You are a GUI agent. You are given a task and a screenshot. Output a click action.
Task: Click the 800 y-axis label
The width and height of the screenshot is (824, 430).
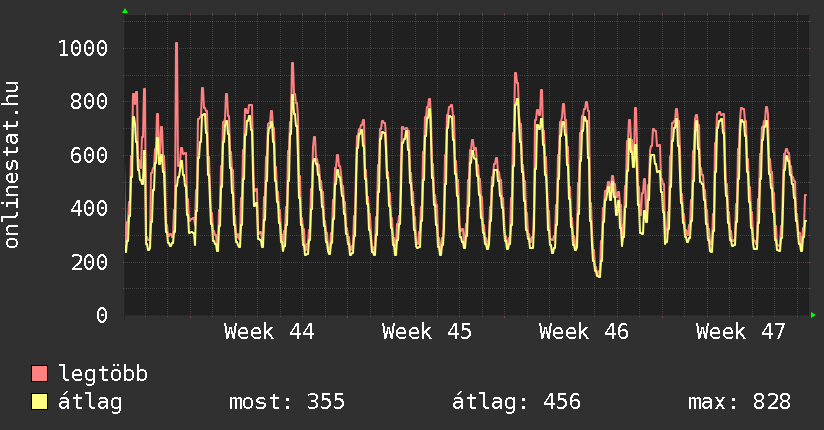[89, 101]
